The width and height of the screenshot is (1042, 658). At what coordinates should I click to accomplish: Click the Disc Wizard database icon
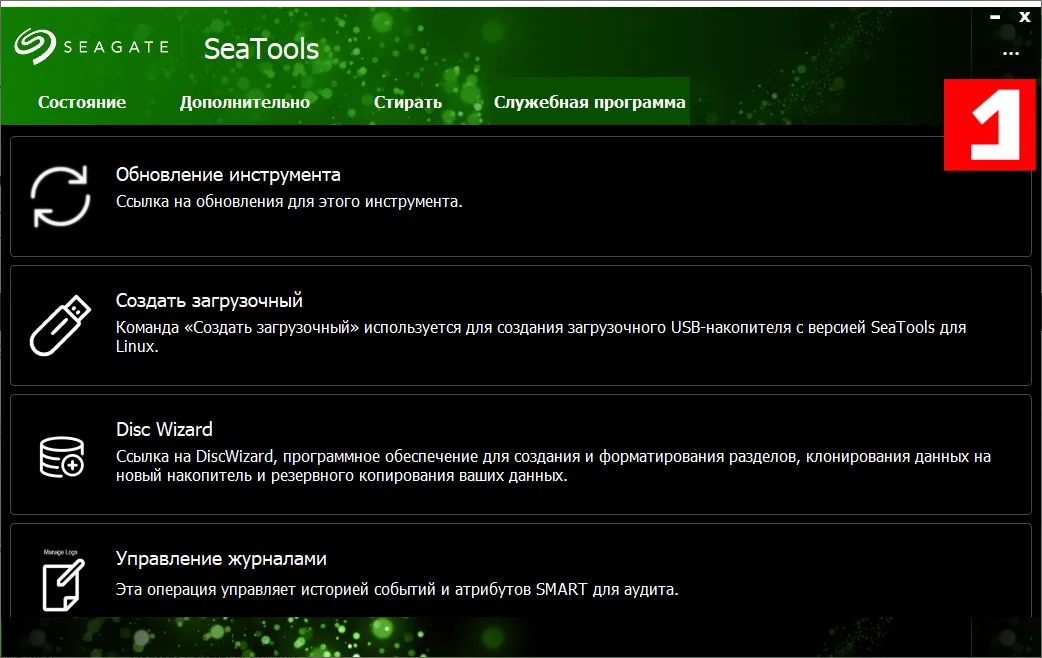coord(60,455)
